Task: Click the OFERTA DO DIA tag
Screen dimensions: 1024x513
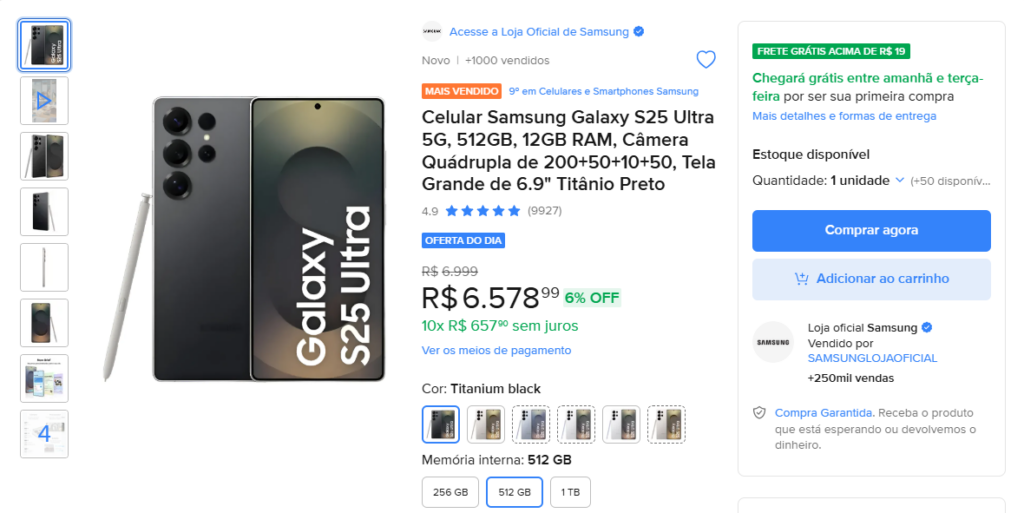Action: pos(463,241)
